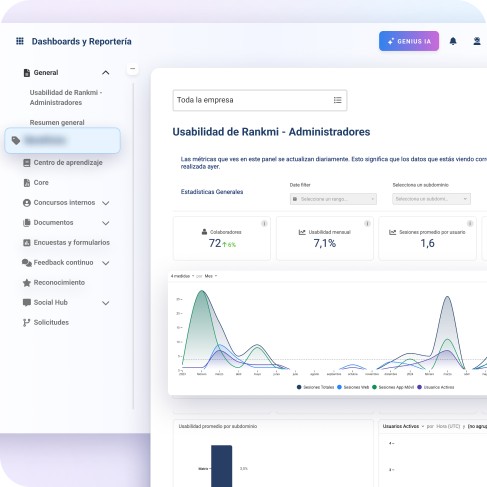Toggle Sesiones App Móvil legend series

click(393, 387)
